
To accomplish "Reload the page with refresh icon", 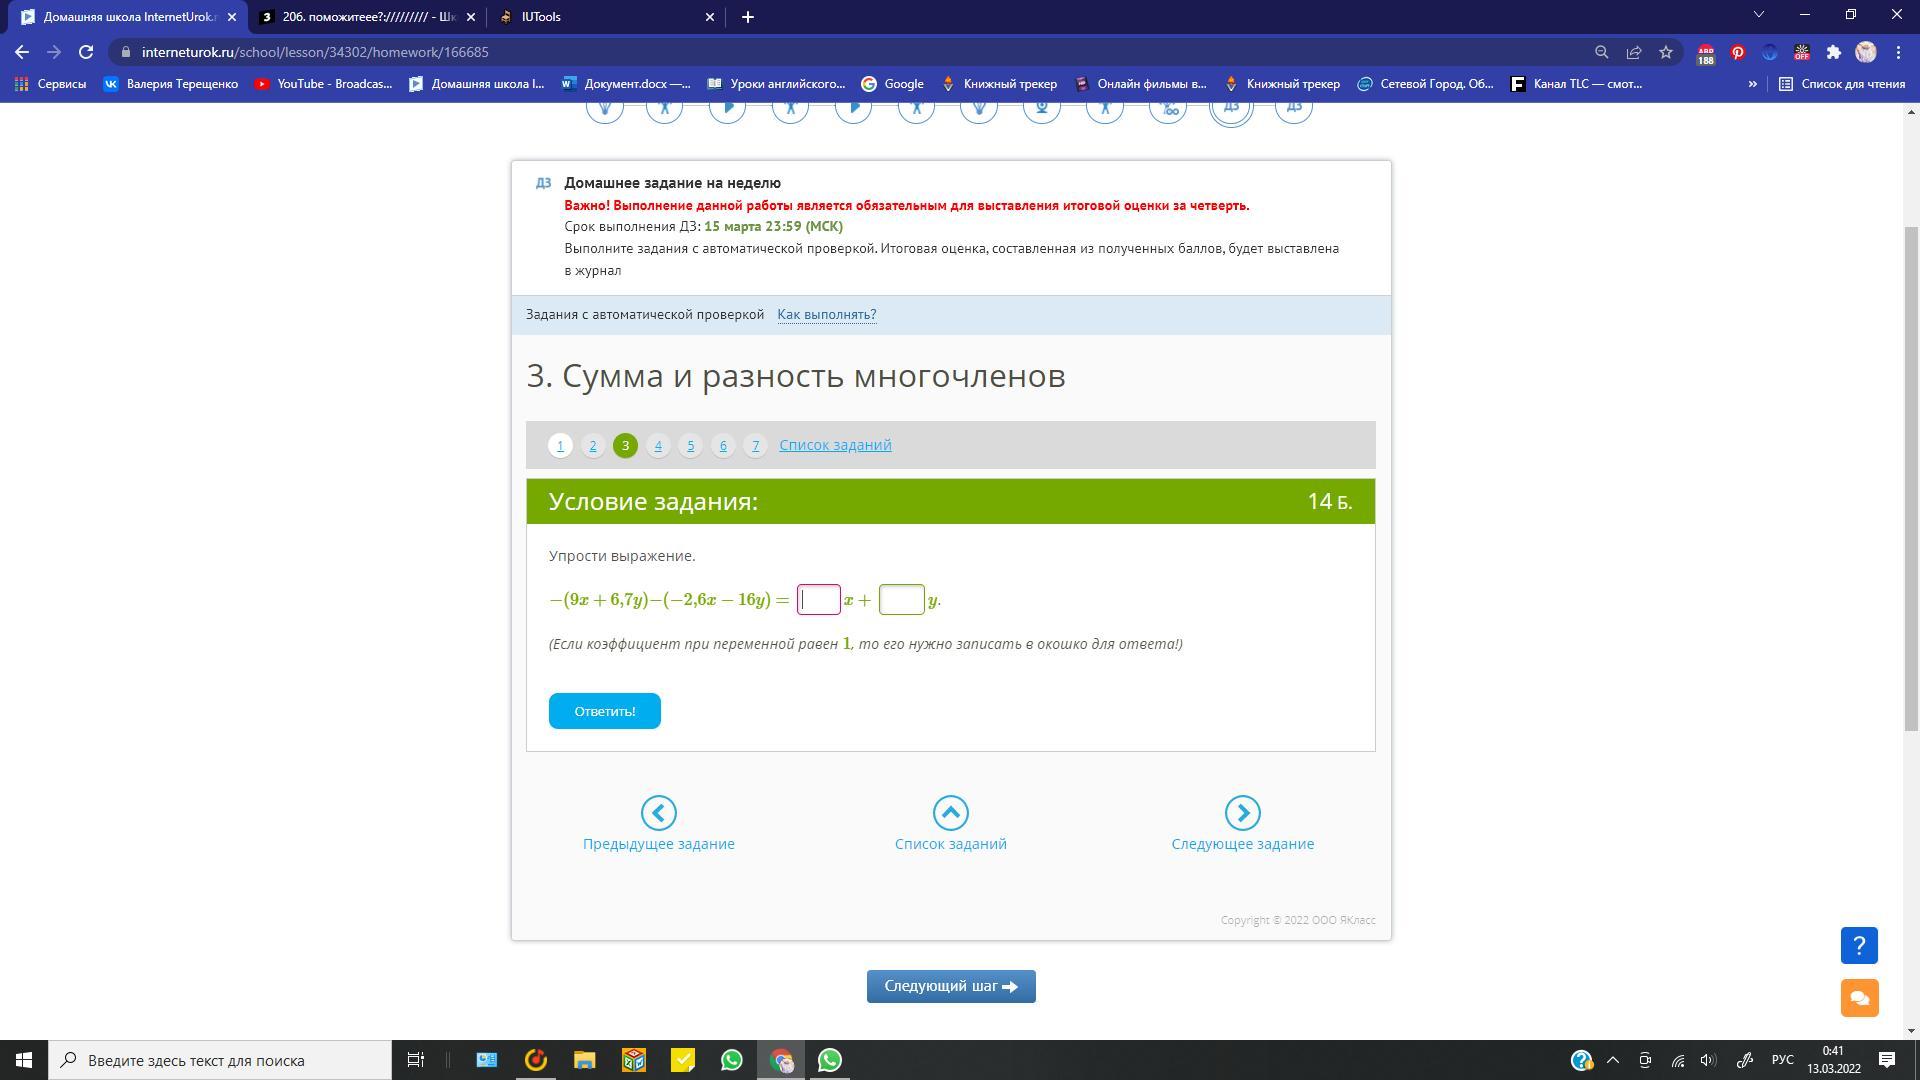I will click(x=86, y=52).
